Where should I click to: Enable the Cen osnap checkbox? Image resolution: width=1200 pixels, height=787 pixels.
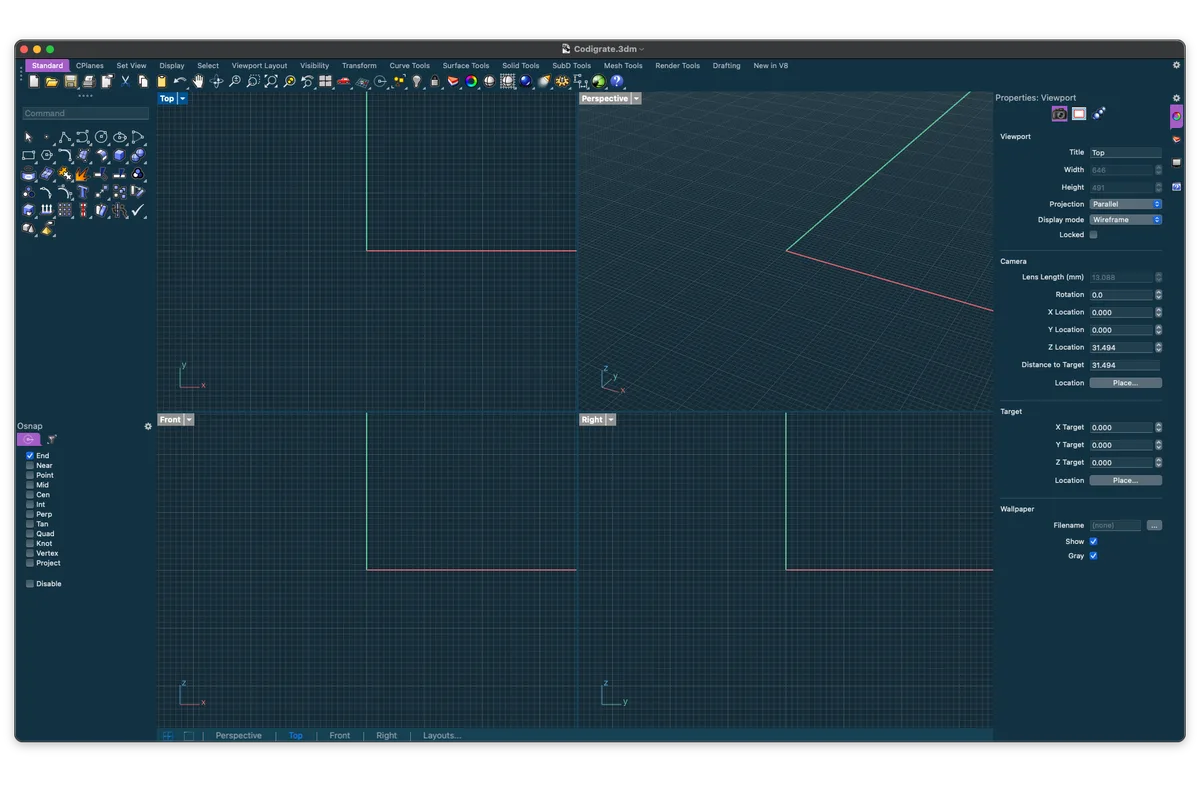(30, 495)
